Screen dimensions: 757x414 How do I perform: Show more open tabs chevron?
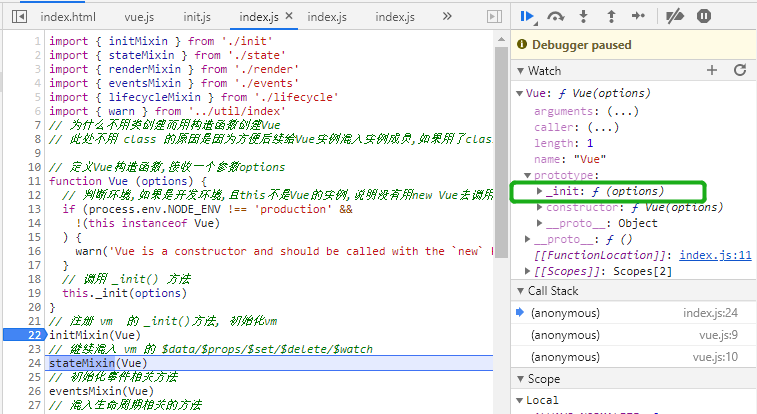447,17
